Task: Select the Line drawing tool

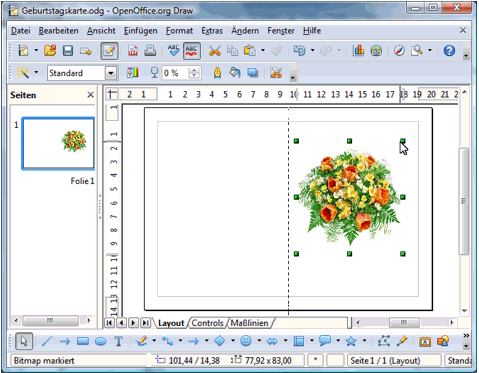Action: (47, 341)
